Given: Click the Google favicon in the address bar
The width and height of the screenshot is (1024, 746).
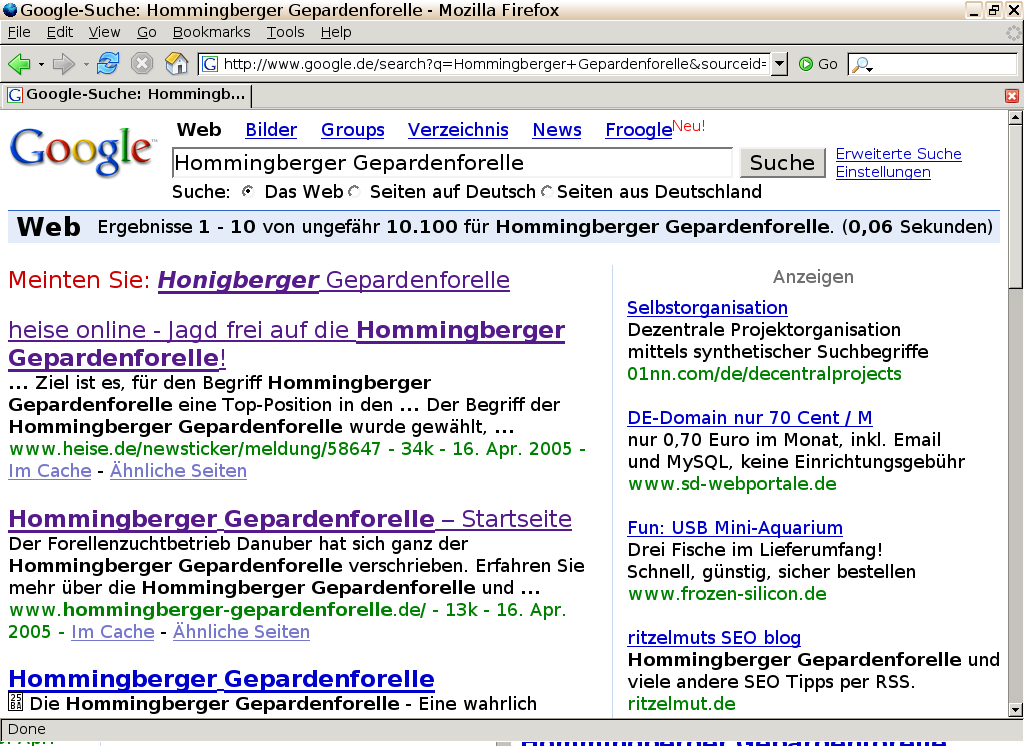Looking at the screenshot, I should coord(210,64).
